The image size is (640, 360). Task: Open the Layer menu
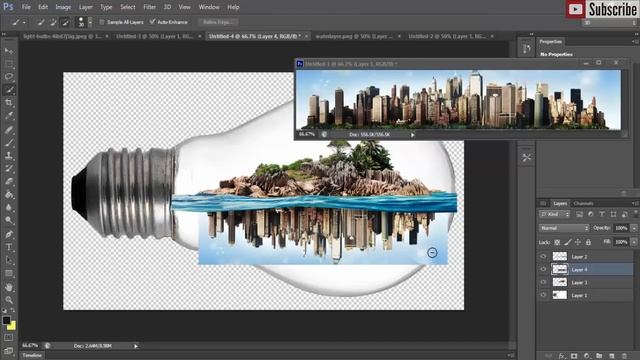pyautogui.click(x=86, y=7)
